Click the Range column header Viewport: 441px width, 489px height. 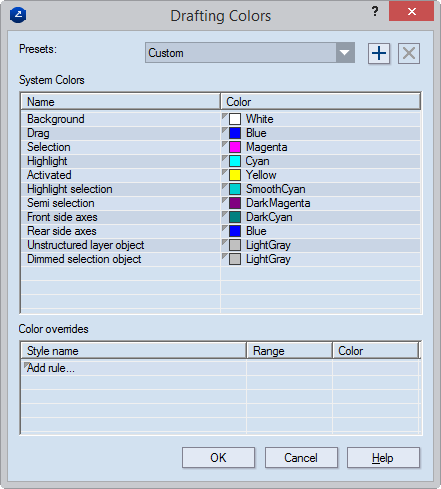tap(289, 351)
